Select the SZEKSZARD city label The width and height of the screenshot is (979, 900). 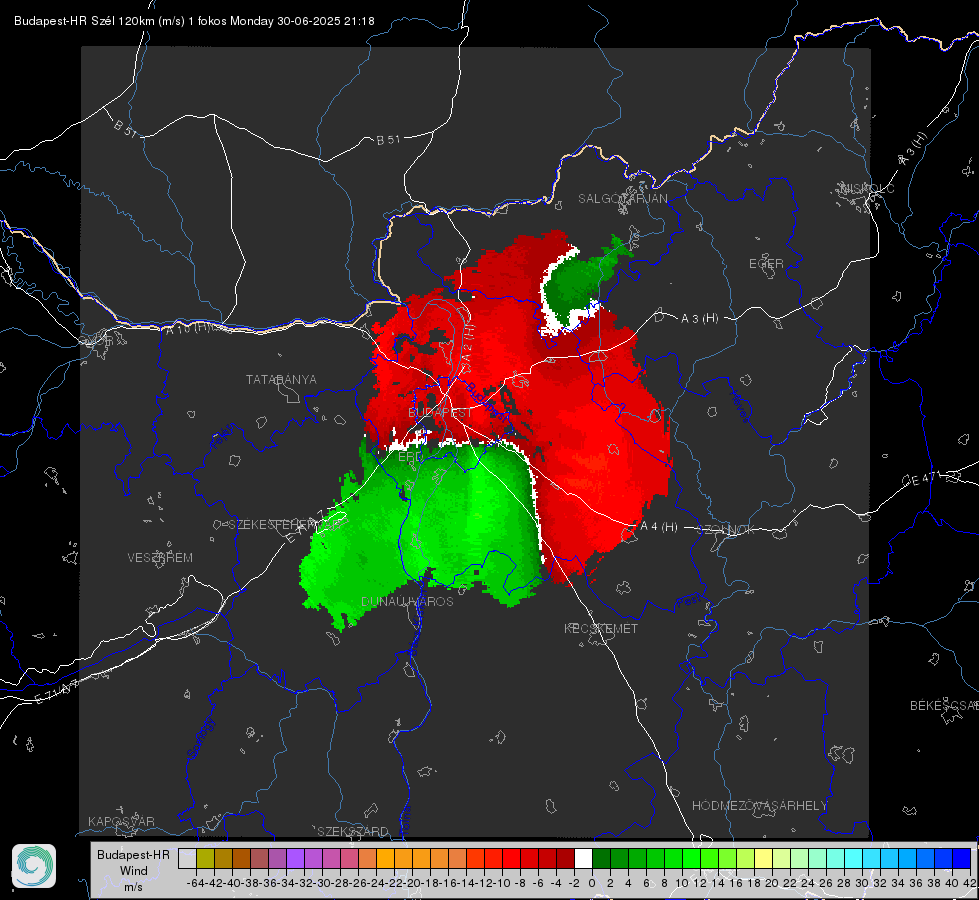coord(353,831)
